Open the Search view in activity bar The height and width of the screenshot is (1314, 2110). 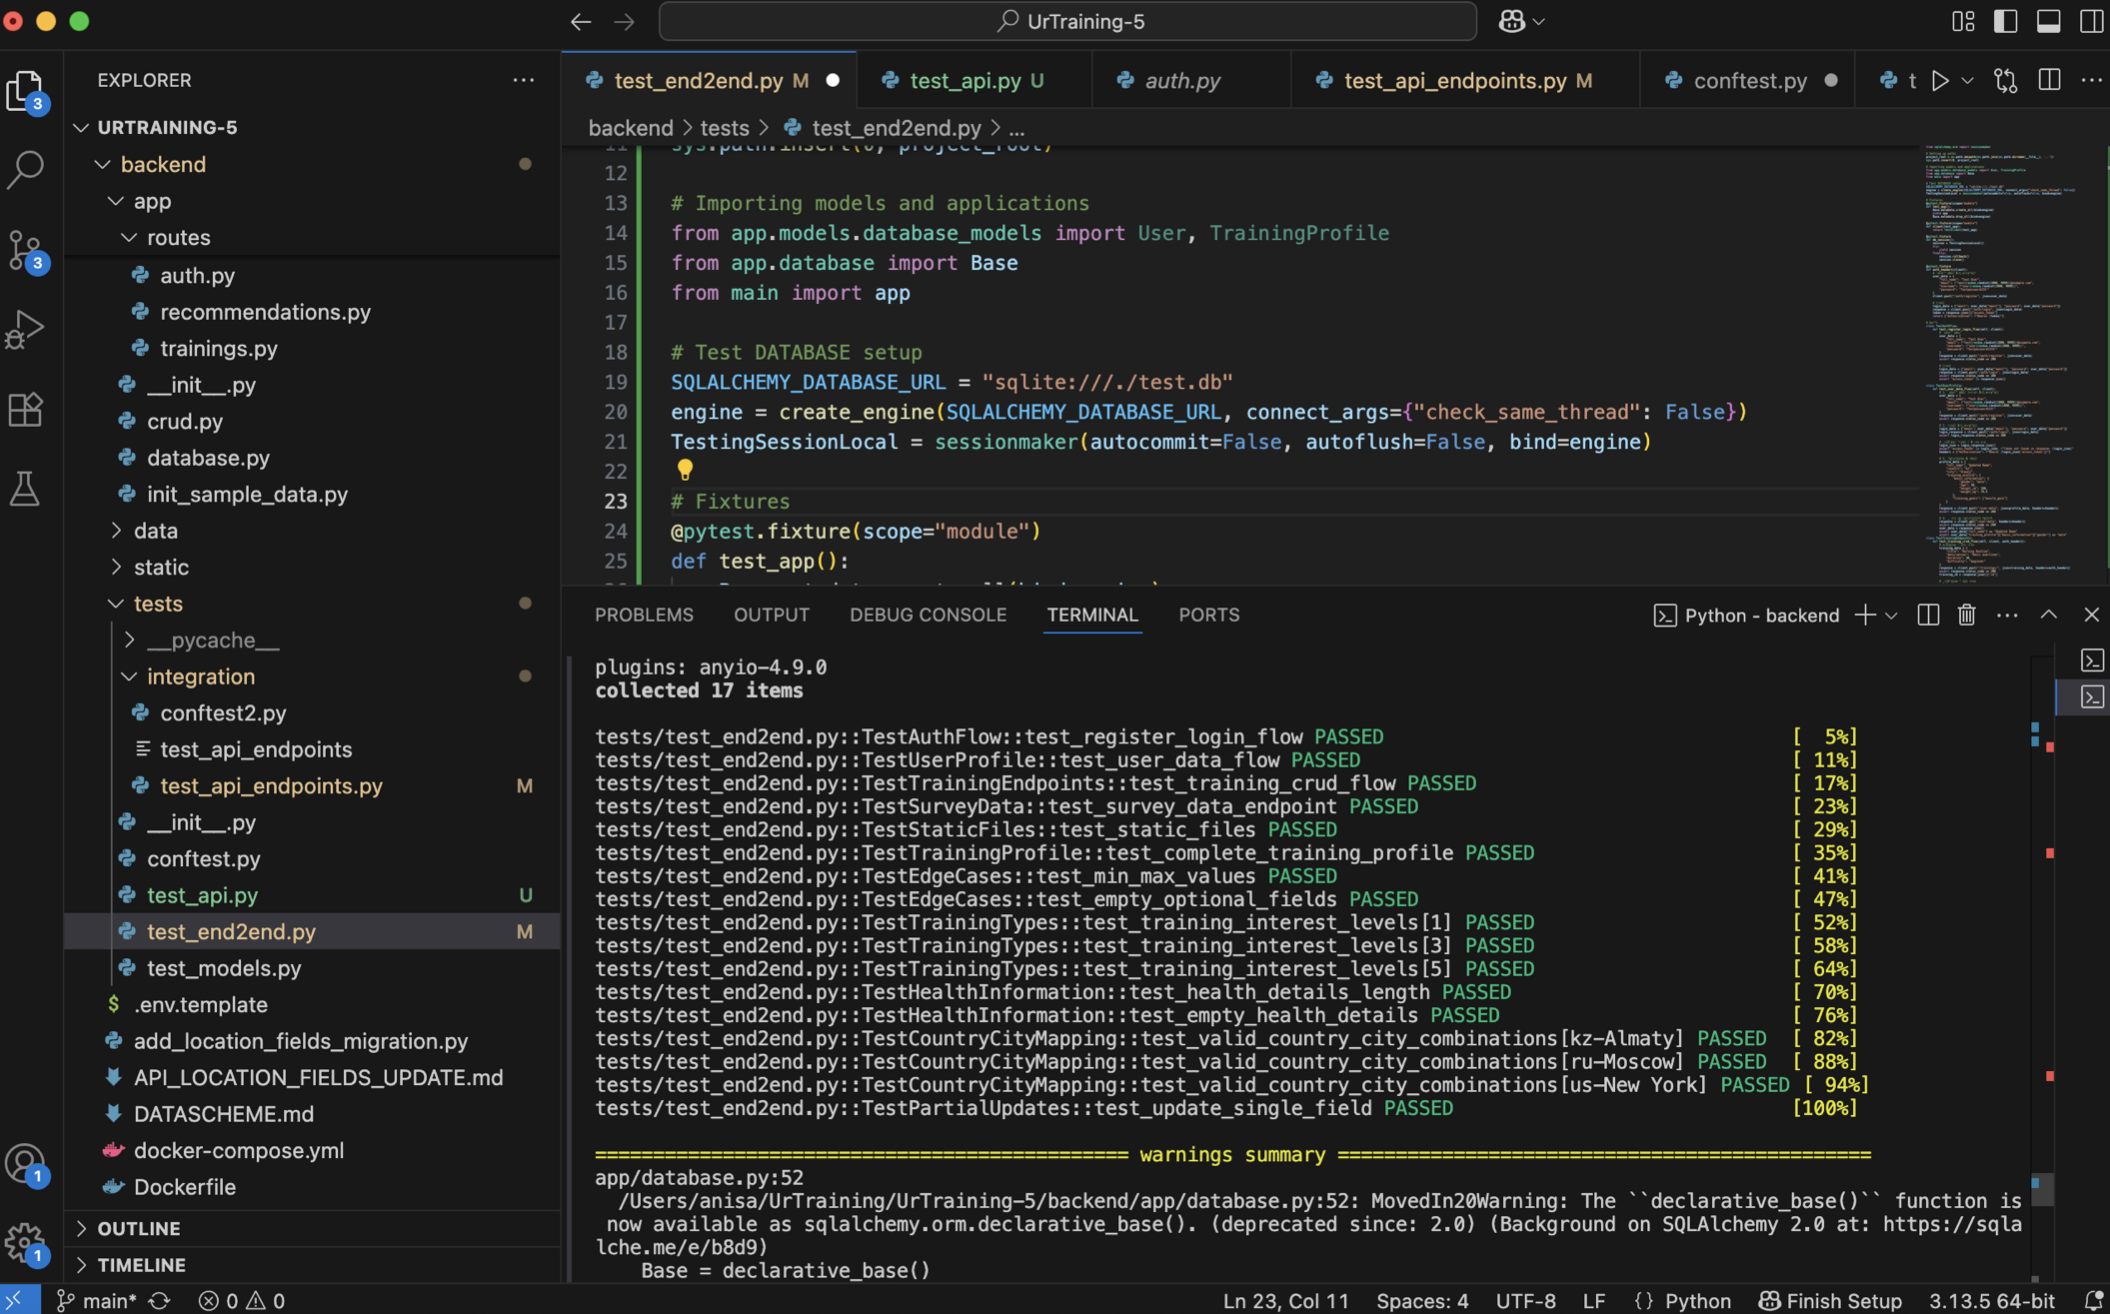tap(26, 169)
